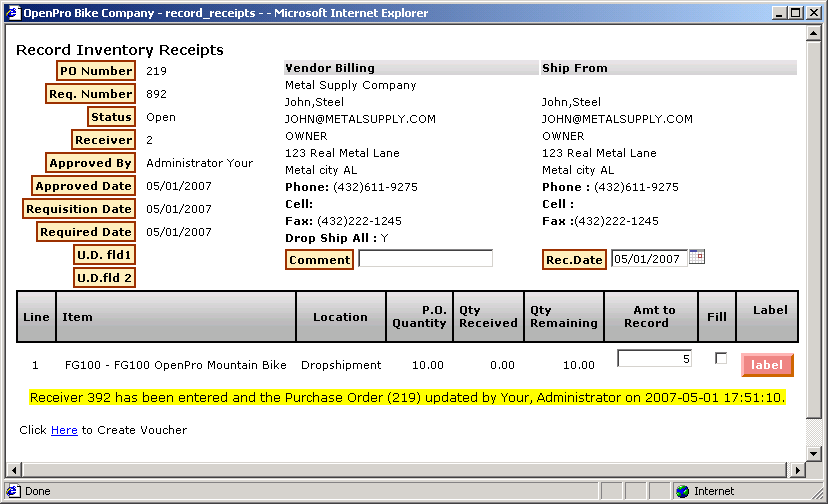Click the Req. Number label button

(91, 94)
